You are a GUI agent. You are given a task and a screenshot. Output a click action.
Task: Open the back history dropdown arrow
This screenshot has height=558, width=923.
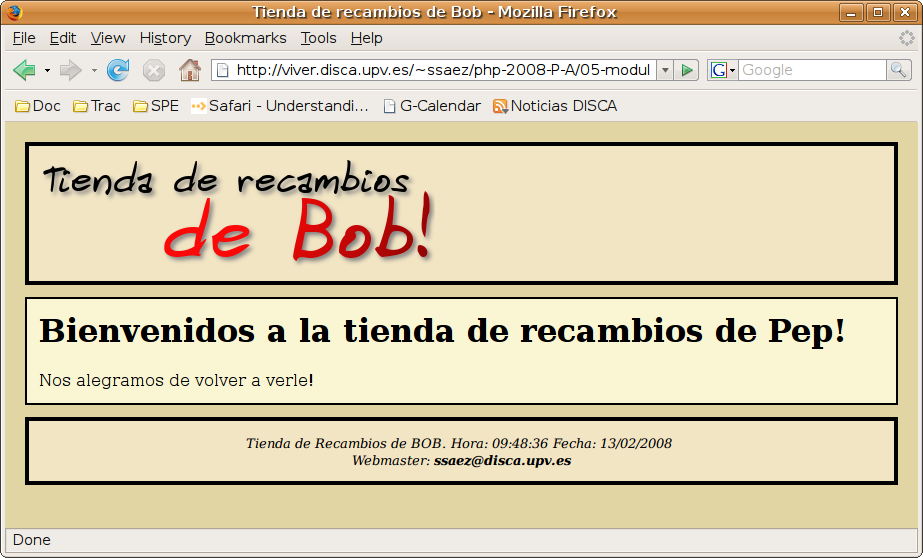(x=47, y=70)
